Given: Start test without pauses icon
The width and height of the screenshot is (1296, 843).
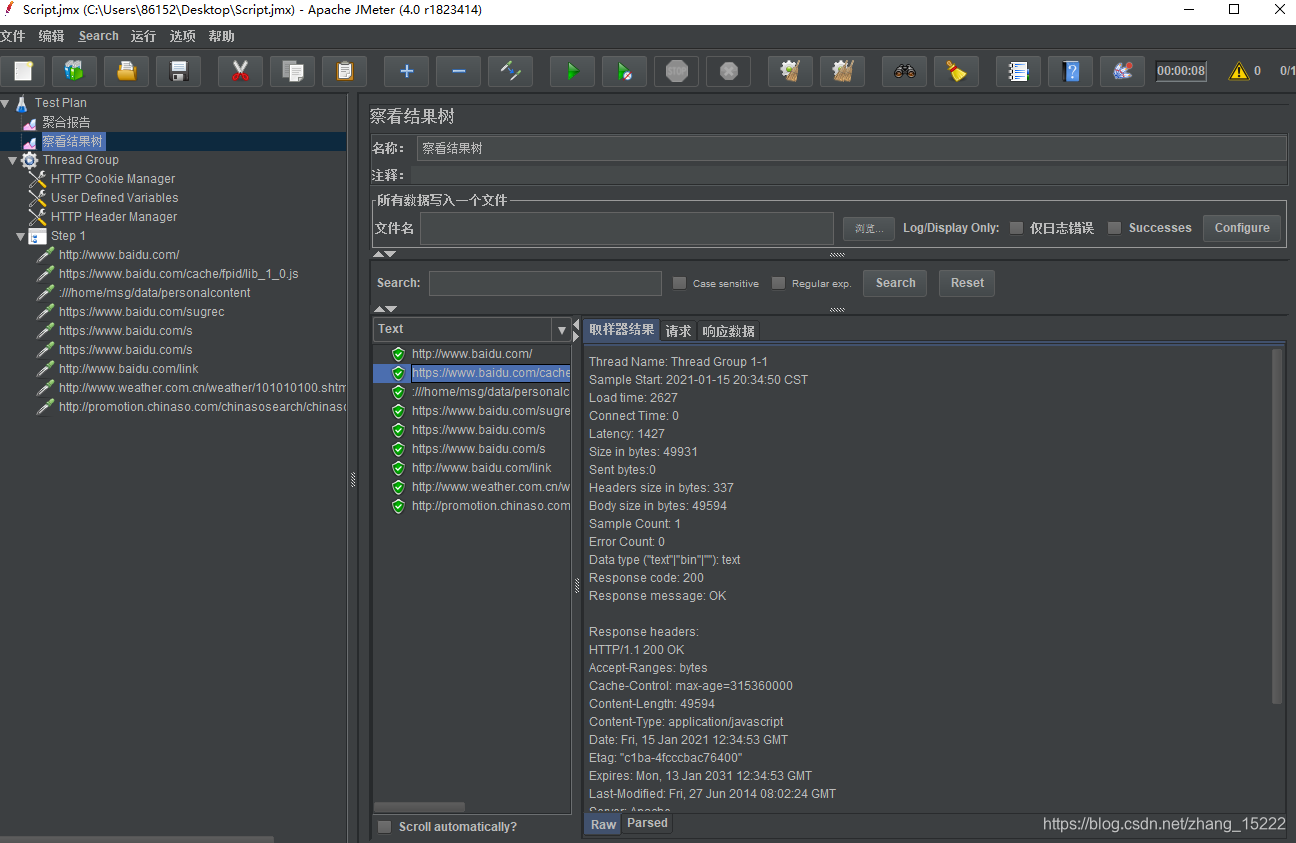Looking at the screenshot, I should (624, 71).
